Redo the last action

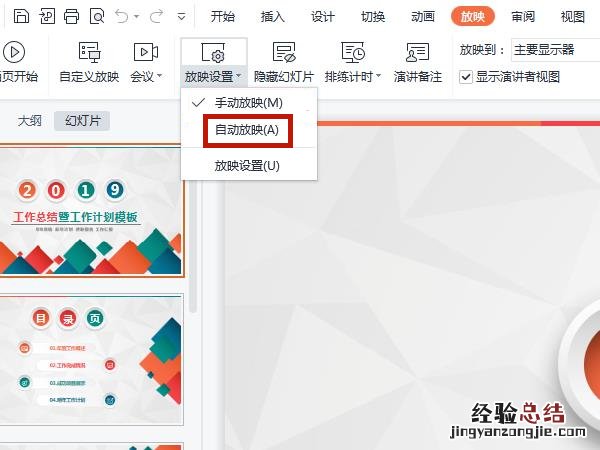point(157,16)
